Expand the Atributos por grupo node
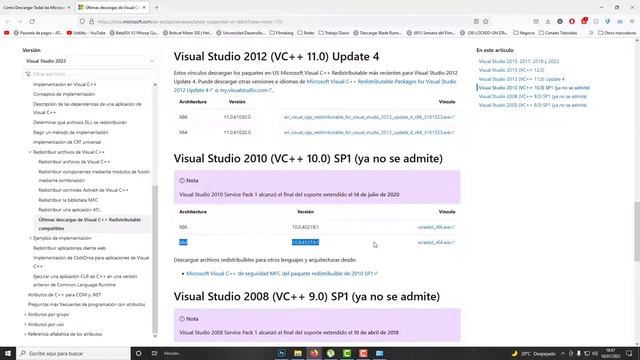The image size is (640, 360). (x=25, y=315)
